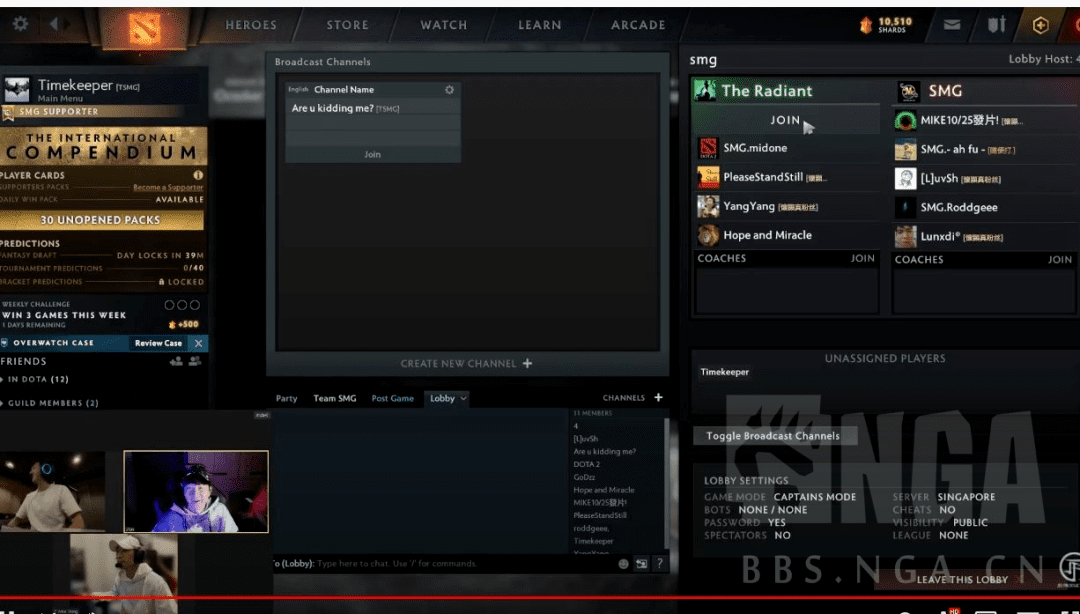This screenshot has width=1080, height=614.
Task: Click Review Case button
Action: pos(158,343)
